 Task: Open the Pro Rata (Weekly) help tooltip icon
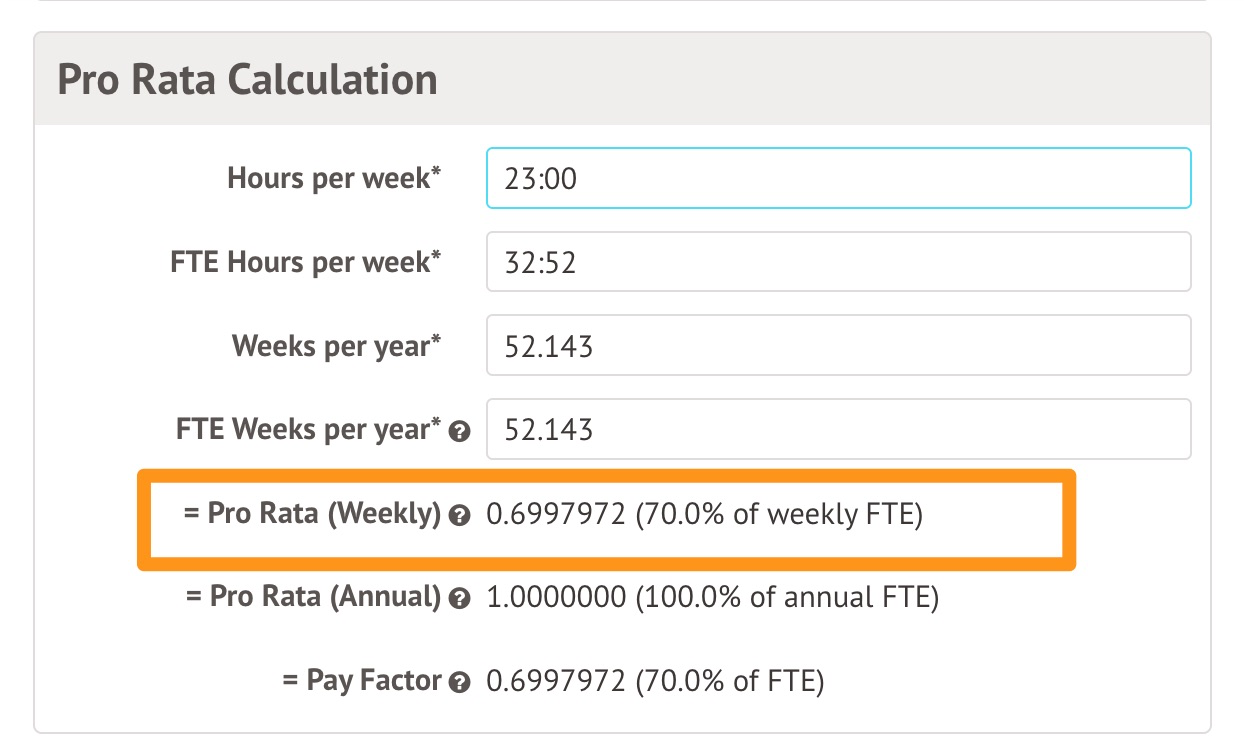point(460,516)
